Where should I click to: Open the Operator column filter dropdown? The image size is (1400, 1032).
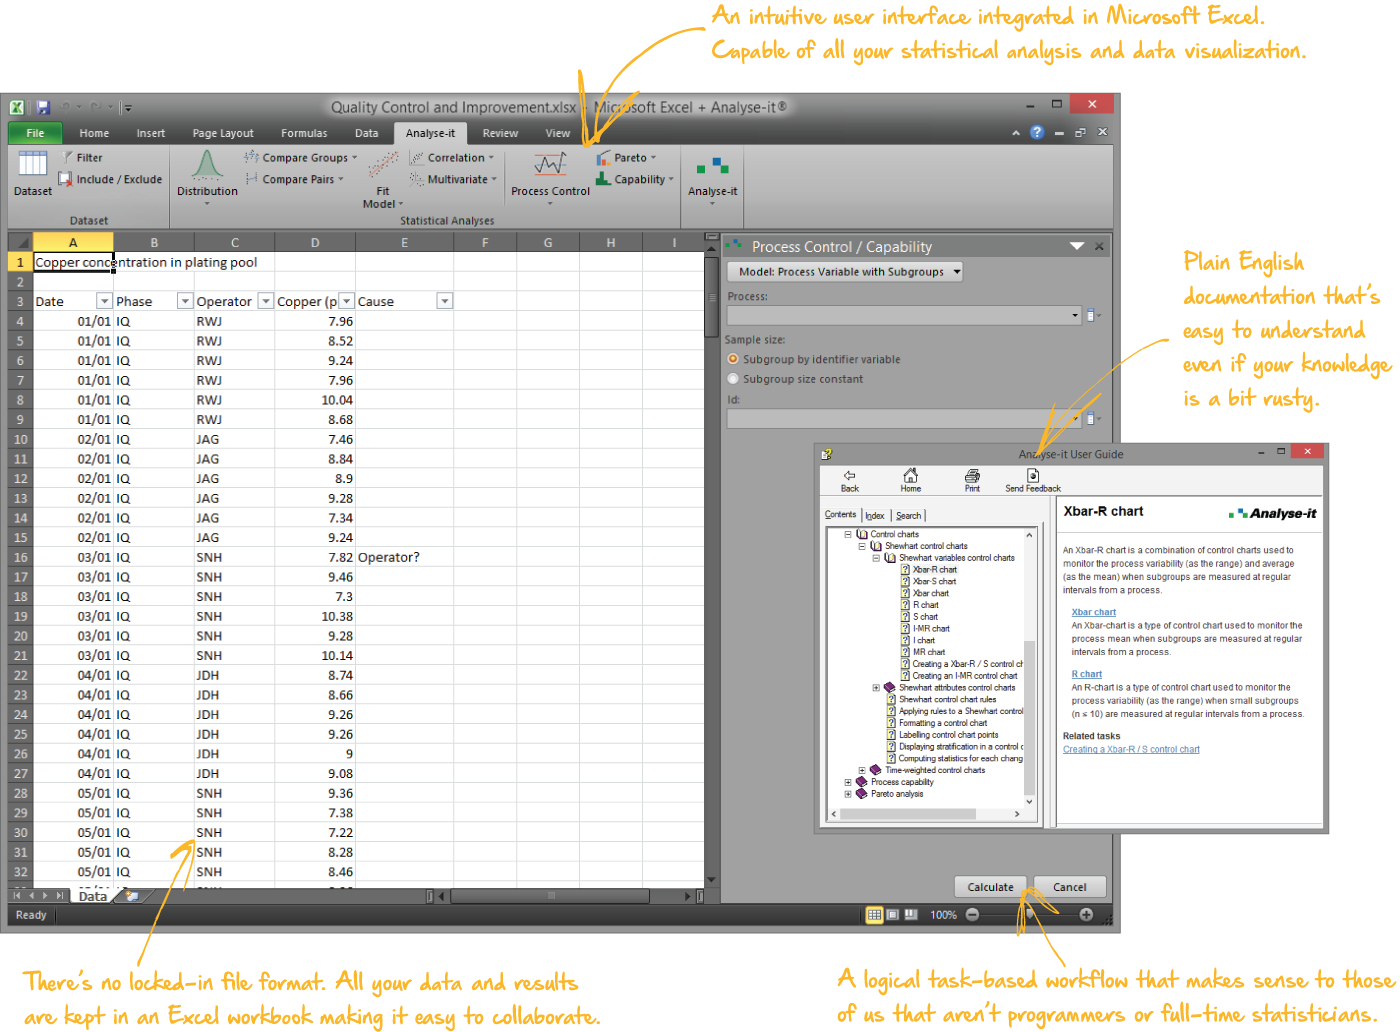click(x=266, y=301)
